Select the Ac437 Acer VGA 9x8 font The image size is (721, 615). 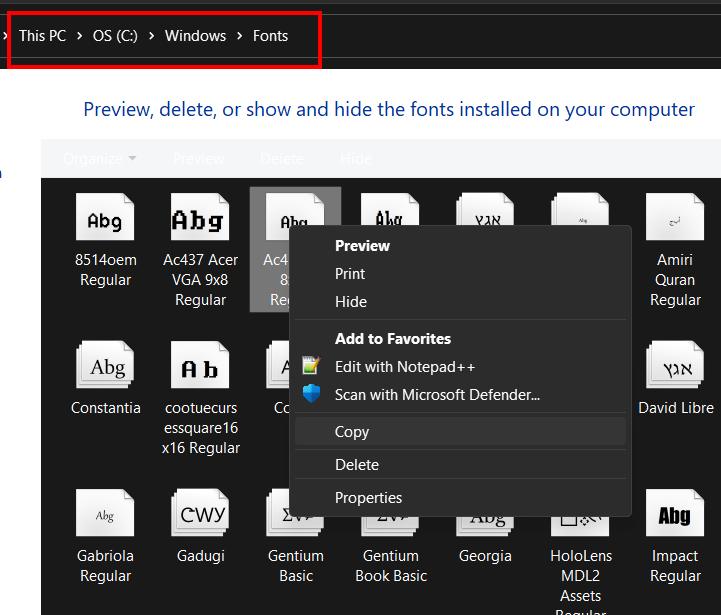pyautogui.click(x=200, y=219)
